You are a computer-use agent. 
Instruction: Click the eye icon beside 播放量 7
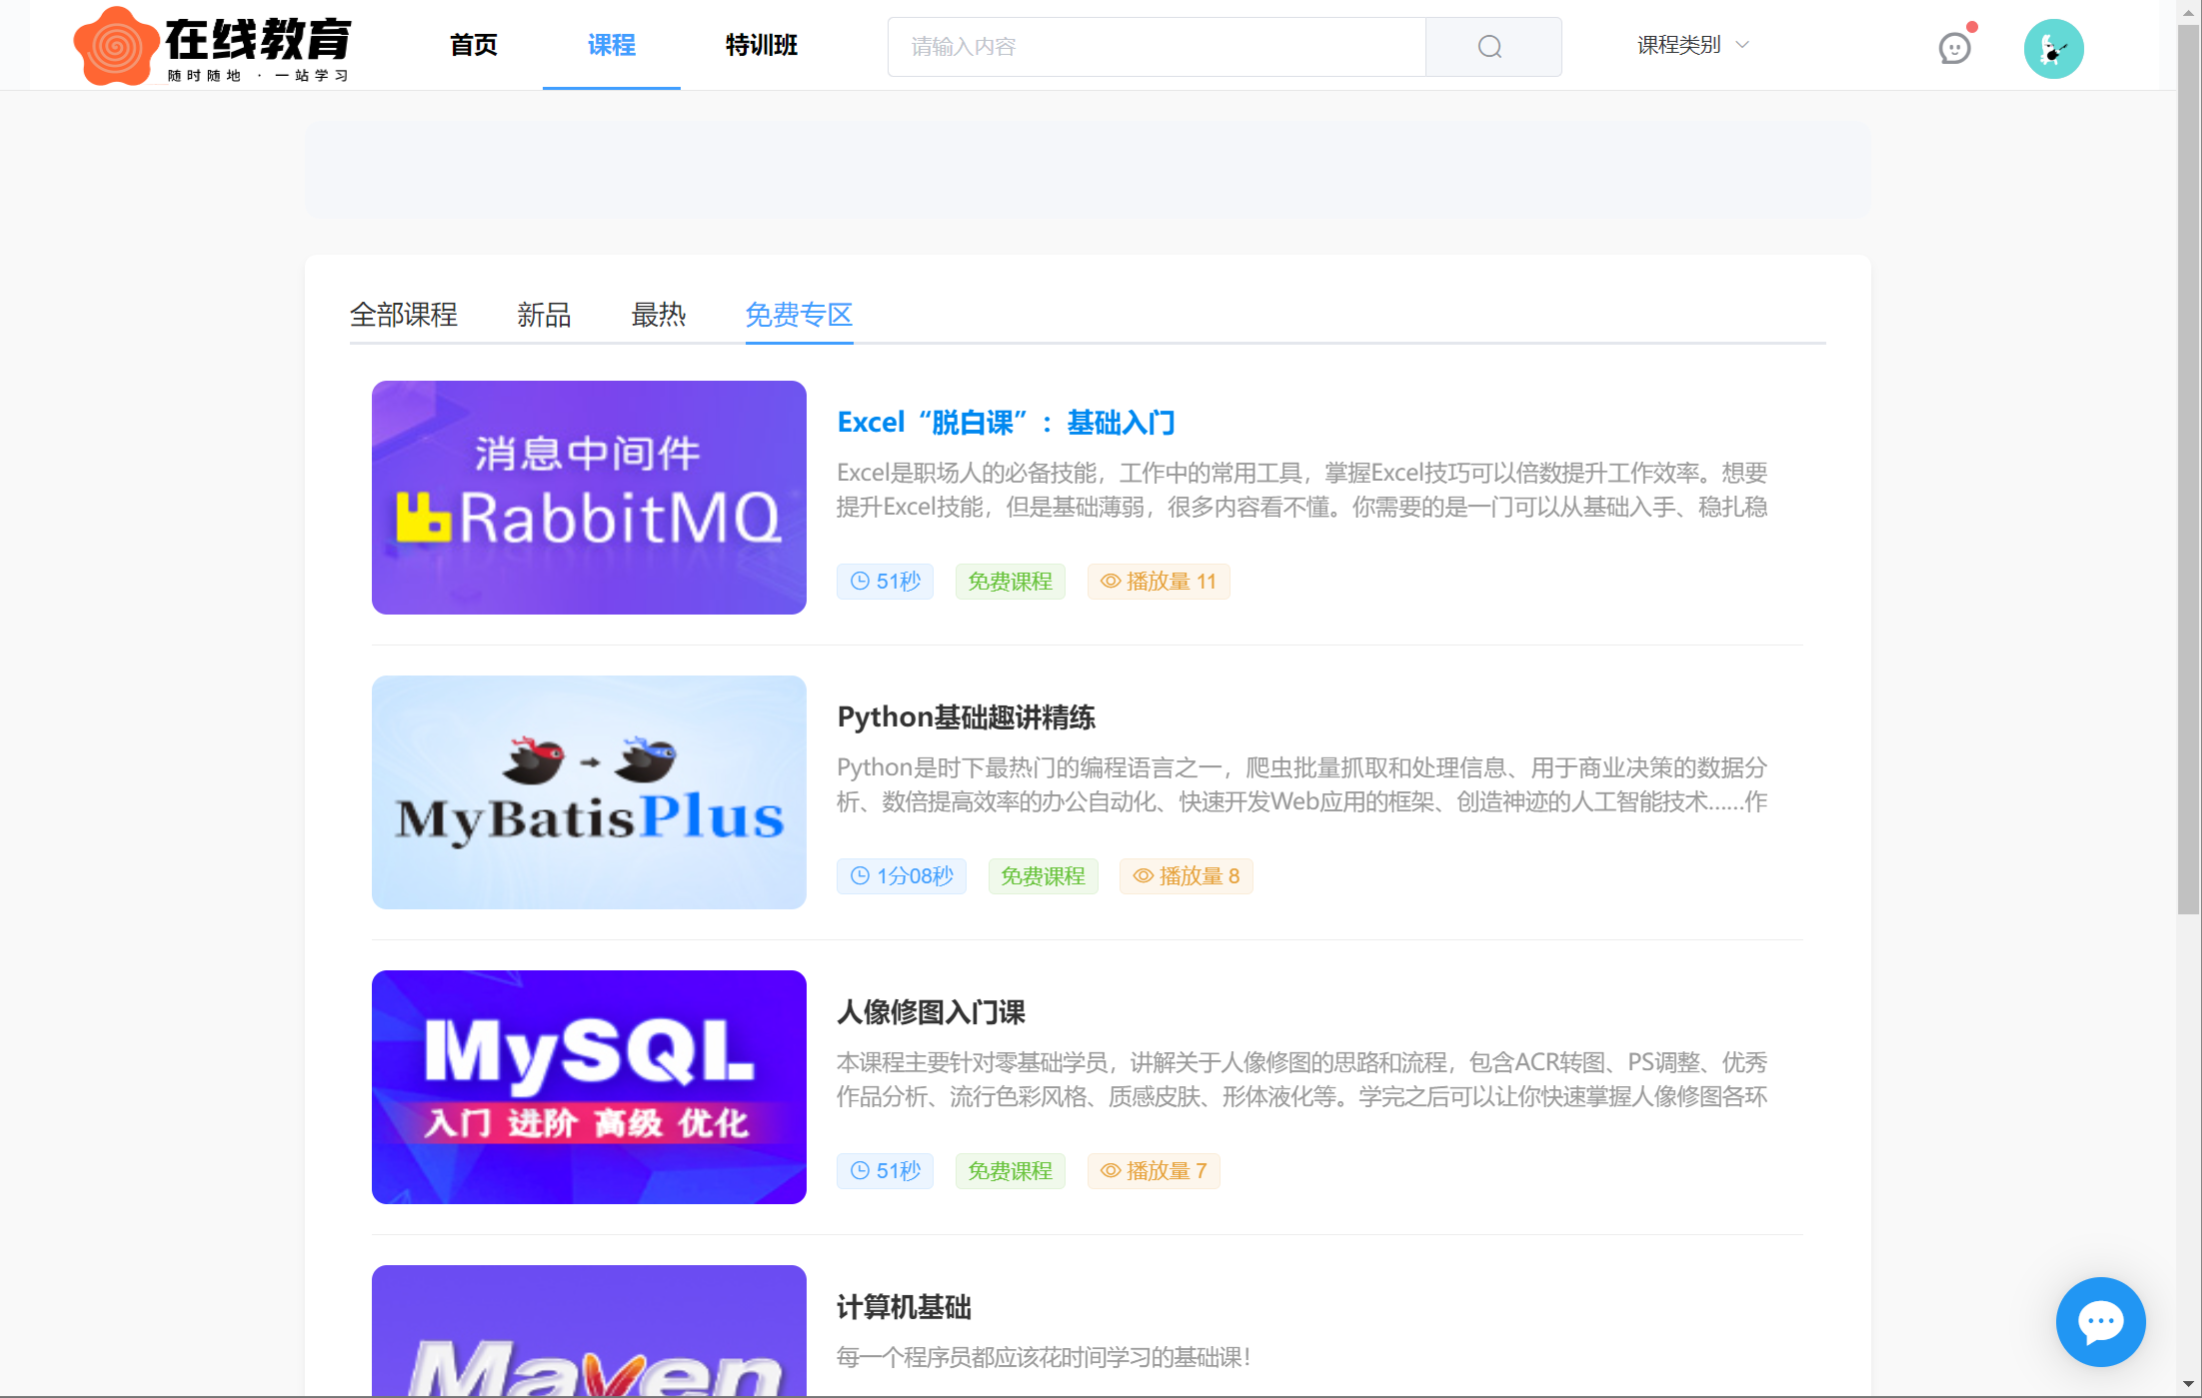coord(1110,1170)
